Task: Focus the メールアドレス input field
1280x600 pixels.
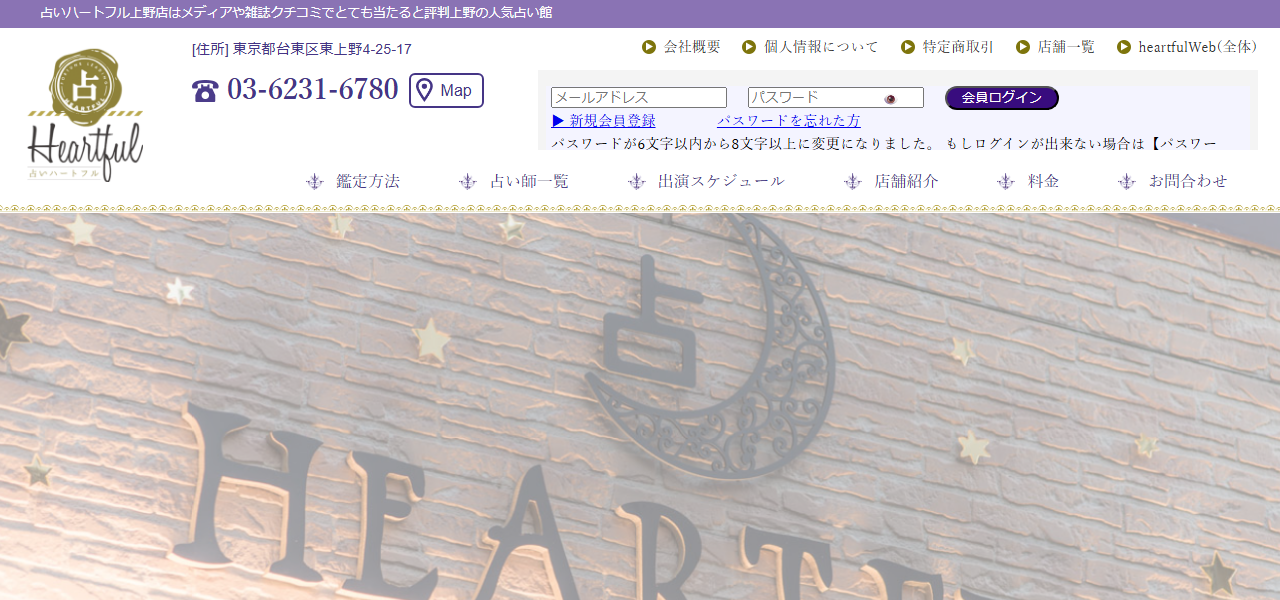Action: pos(639,98)
